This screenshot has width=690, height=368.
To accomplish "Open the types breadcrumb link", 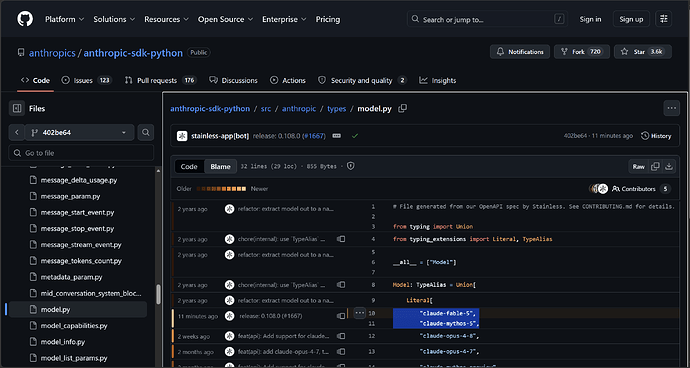I will point(337,109).
